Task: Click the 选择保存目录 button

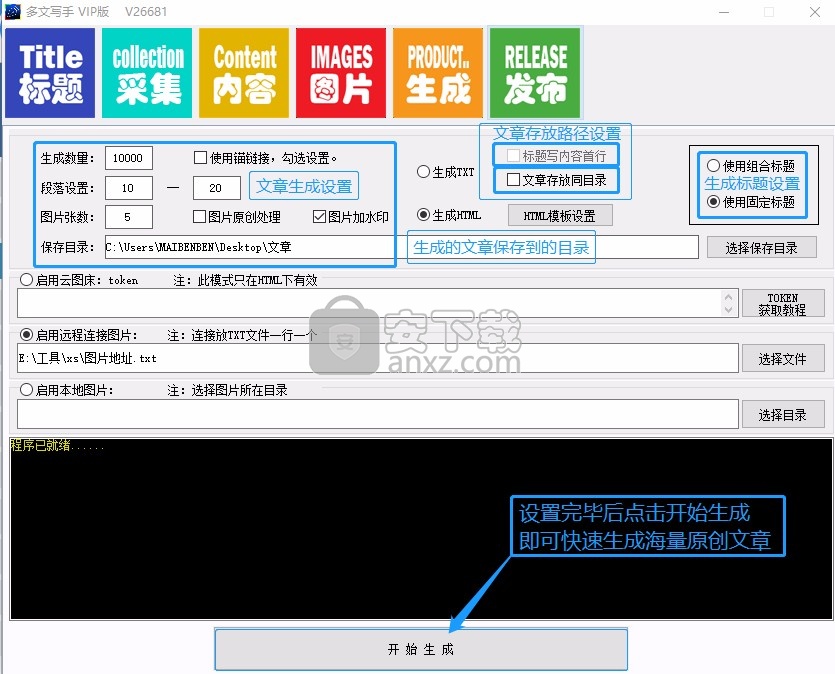Action: tap(762, 246)
